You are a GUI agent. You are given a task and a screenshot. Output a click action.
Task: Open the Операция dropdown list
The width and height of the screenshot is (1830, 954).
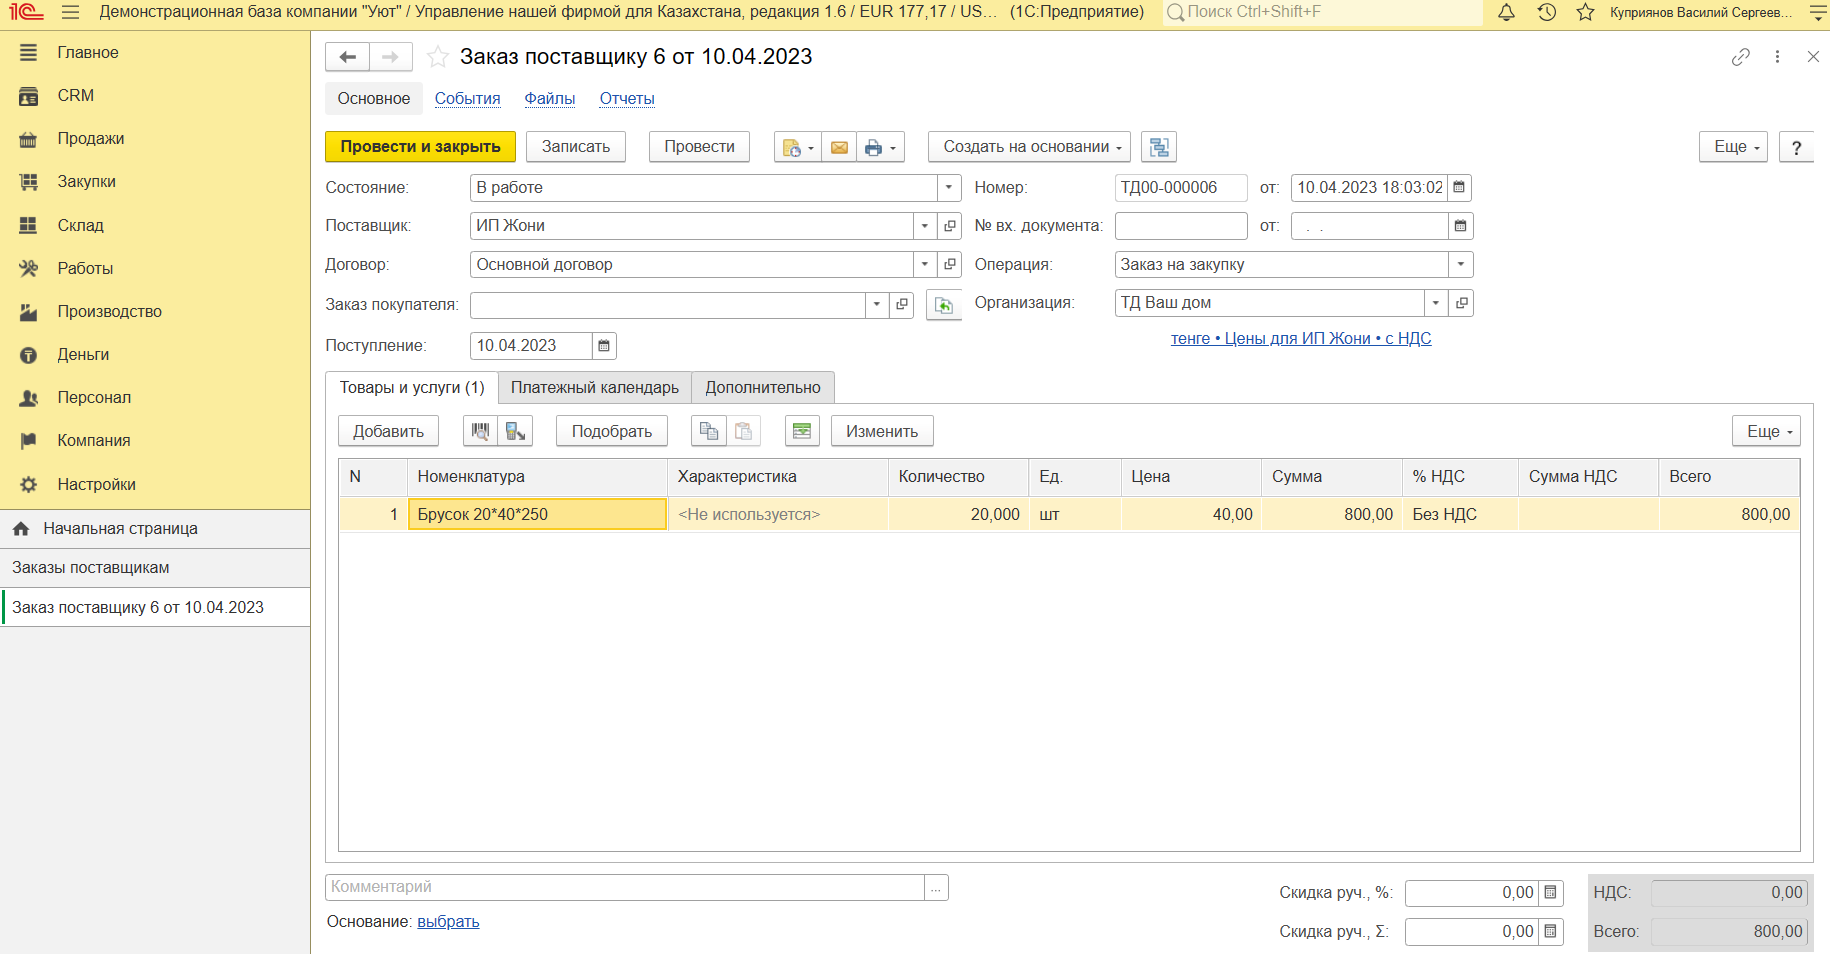coord(1460,265)
